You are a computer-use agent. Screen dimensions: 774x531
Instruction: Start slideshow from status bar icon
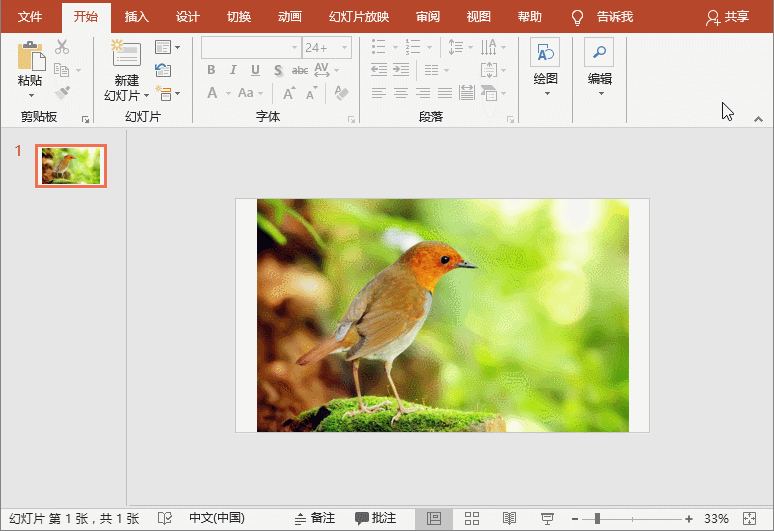[x=547, y=518]
